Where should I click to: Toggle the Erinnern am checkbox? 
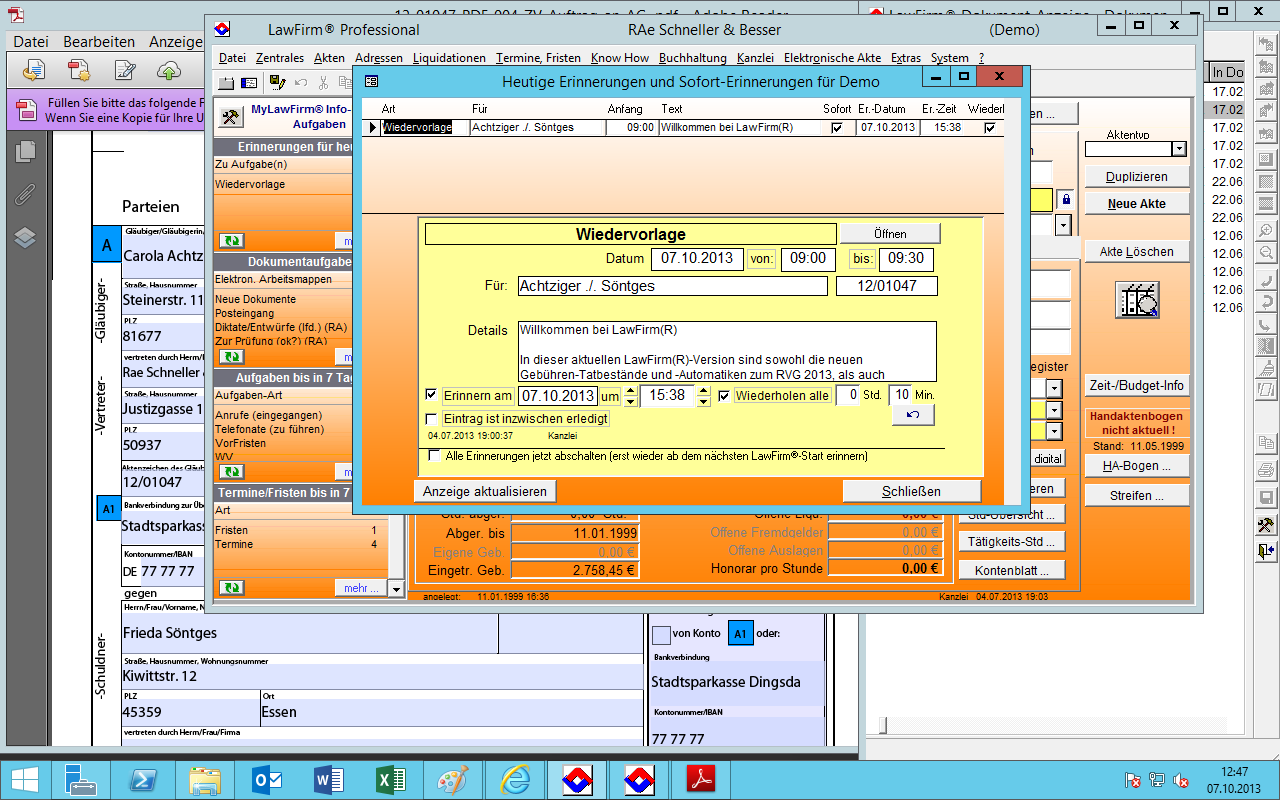tap(431, 395)
